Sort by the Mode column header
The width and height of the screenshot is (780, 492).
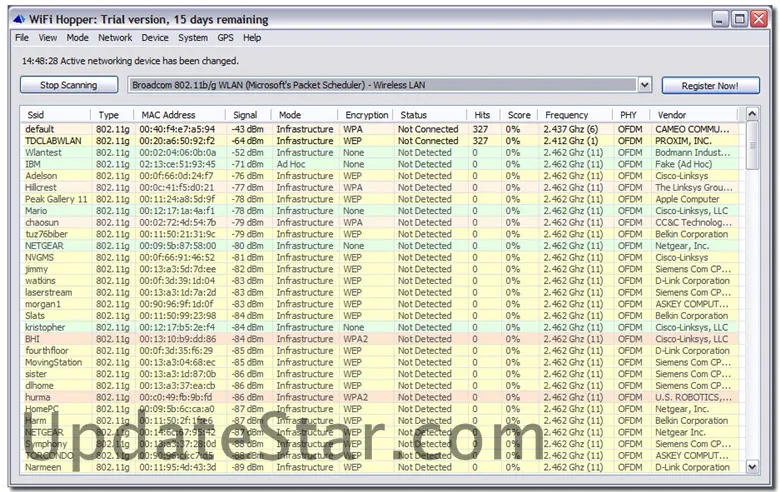pos(304,115)
